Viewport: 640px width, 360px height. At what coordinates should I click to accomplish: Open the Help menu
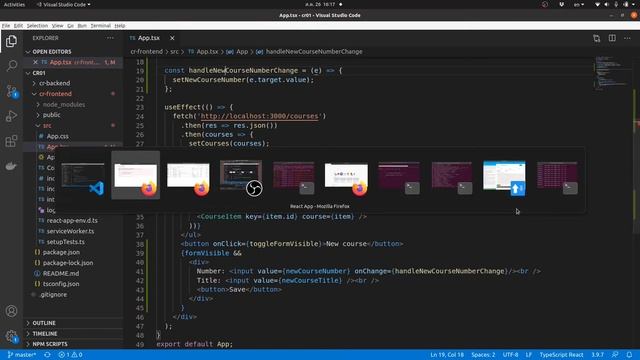point(120,26)
